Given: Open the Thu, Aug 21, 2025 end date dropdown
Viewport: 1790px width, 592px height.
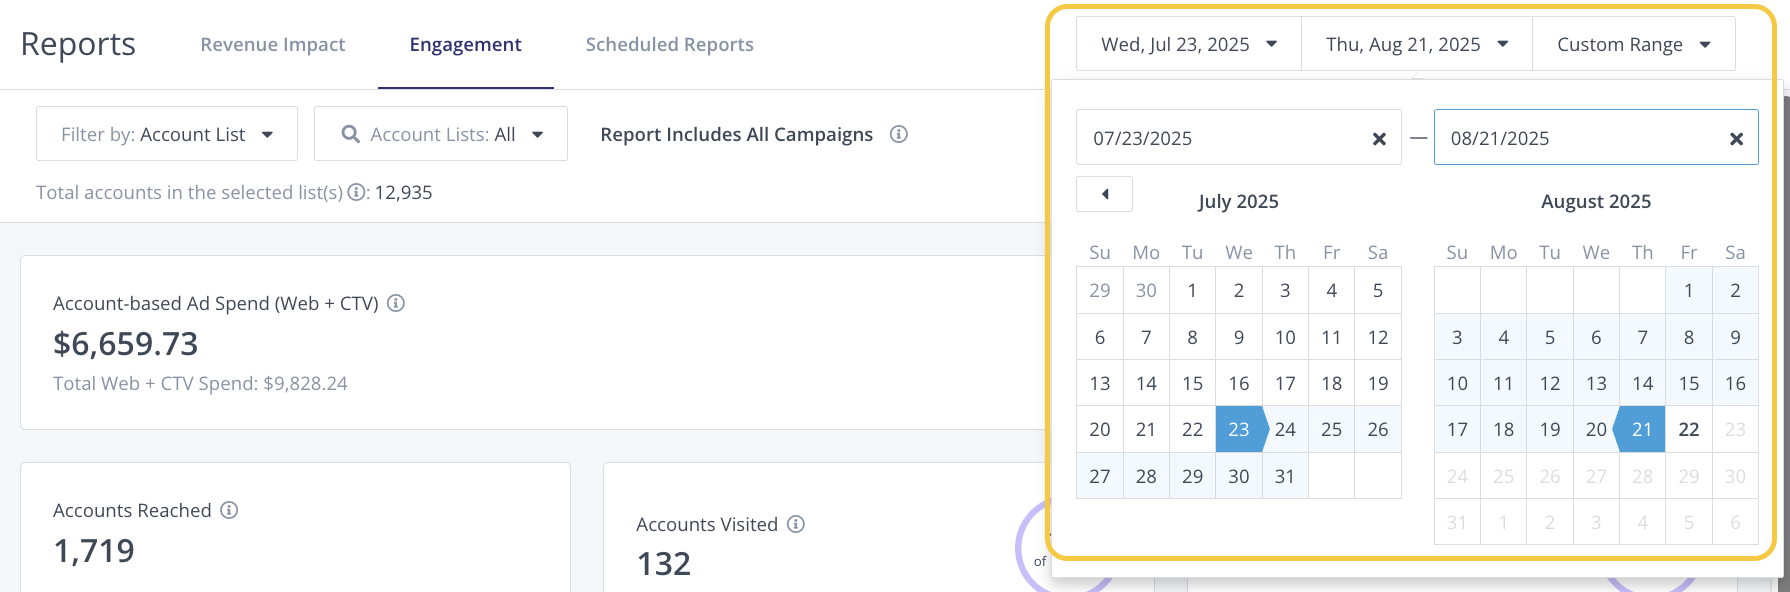Looking at the screenshot, I should pos(1416,45).
